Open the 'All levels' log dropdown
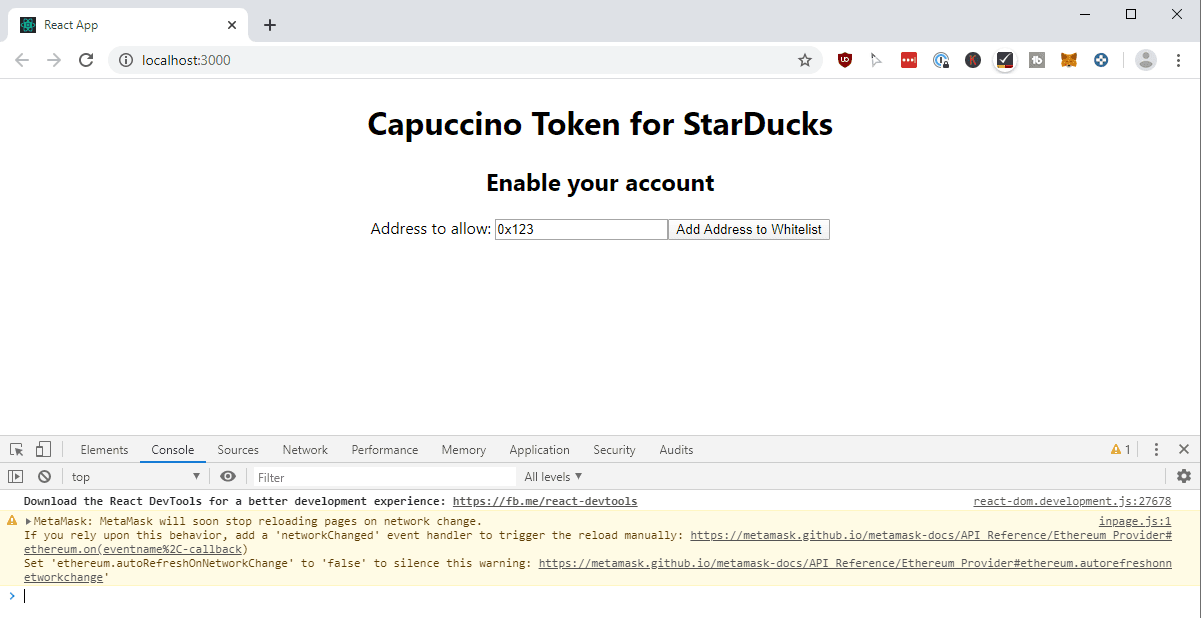This screenshot has width=1201, height=618. (x=553, y=477)
